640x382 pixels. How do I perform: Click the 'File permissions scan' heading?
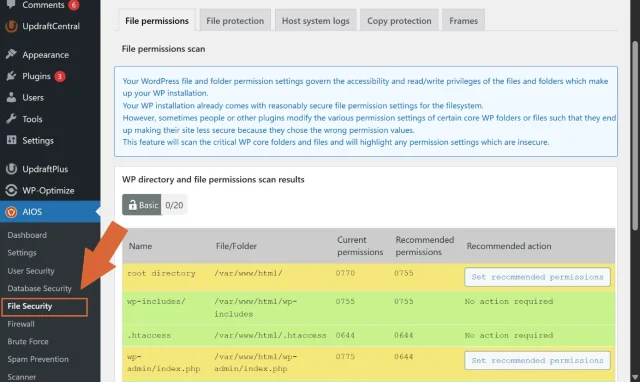163,49
